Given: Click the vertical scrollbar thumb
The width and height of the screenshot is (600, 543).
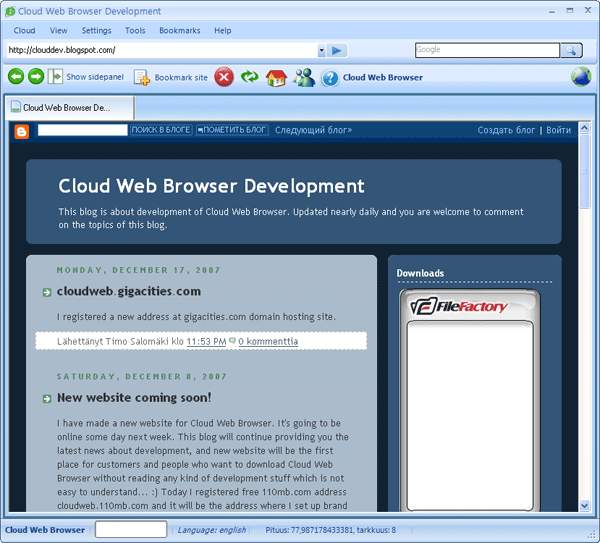Looking at the screenshot, I should tap(584, 171).
